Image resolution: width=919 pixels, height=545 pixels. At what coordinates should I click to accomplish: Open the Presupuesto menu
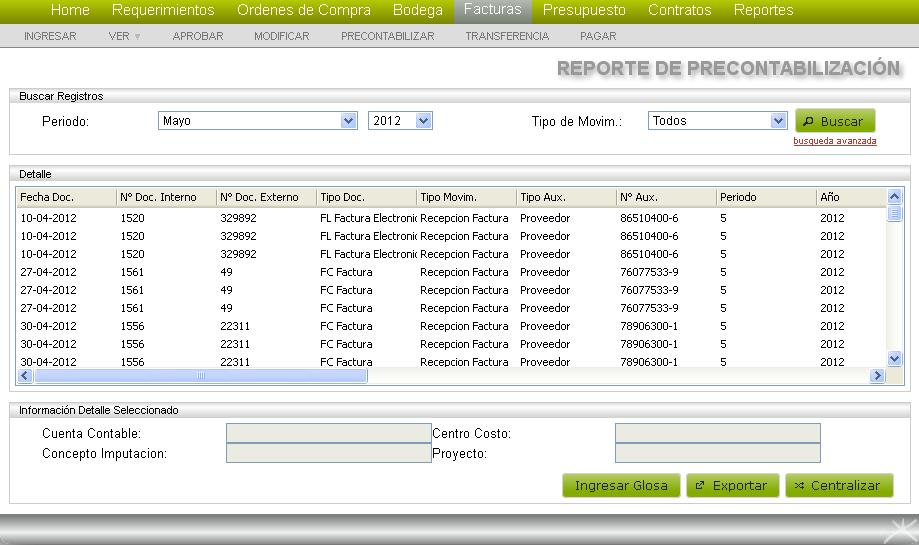coord(584,10)
